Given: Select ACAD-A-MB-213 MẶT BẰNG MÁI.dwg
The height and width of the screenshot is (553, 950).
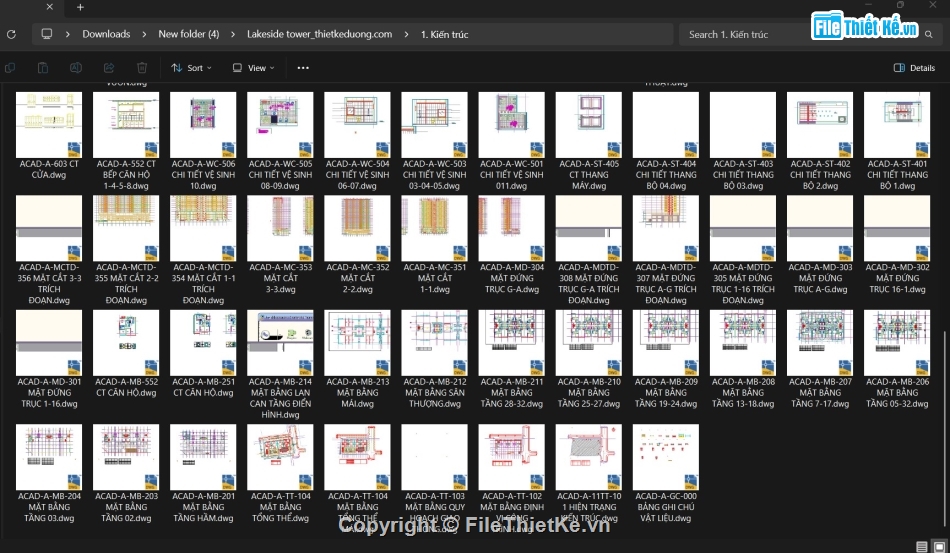Looking at the screenshot, I should 357,359.
